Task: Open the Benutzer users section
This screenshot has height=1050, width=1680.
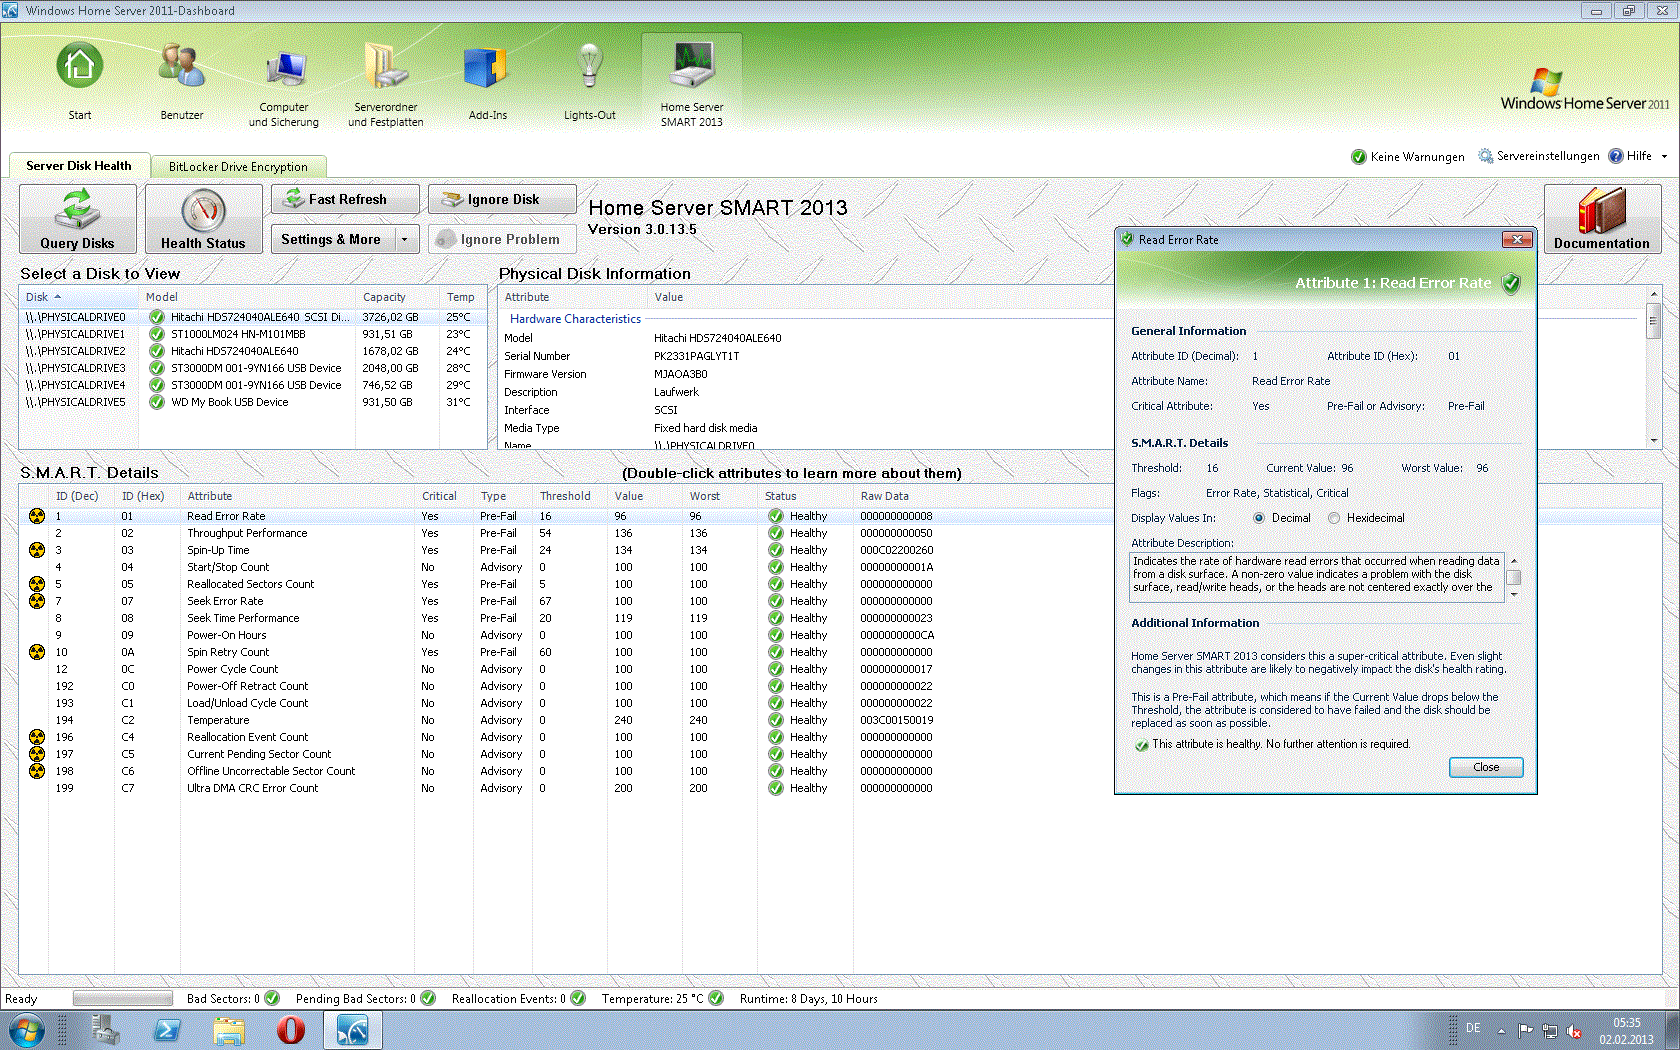Action: 181,82
